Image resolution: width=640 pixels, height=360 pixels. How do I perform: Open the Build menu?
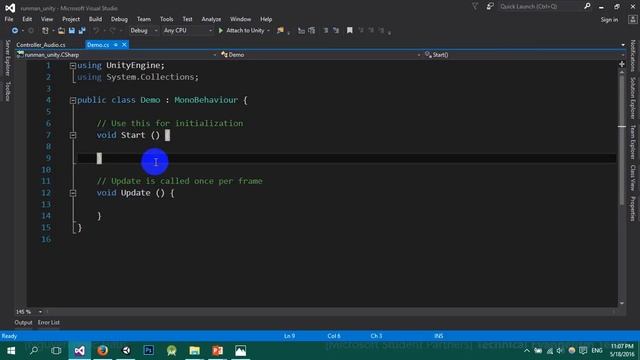tap(96, 19)
